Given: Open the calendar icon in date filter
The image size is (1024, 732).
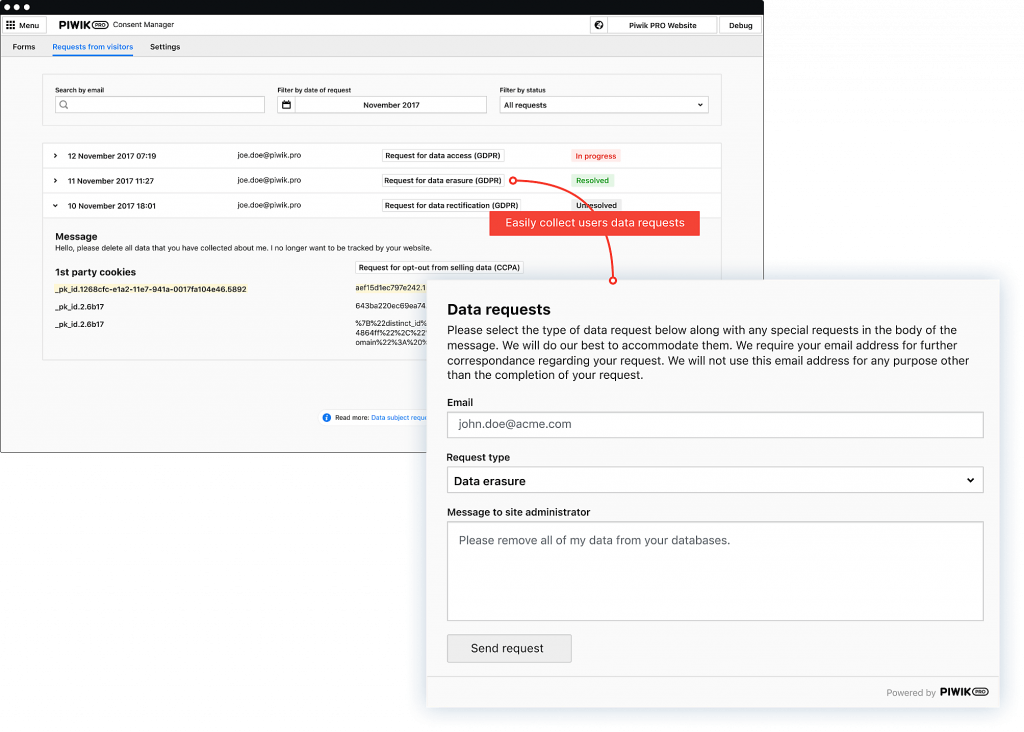Looking at the screenshot, I should pos(285,104).
